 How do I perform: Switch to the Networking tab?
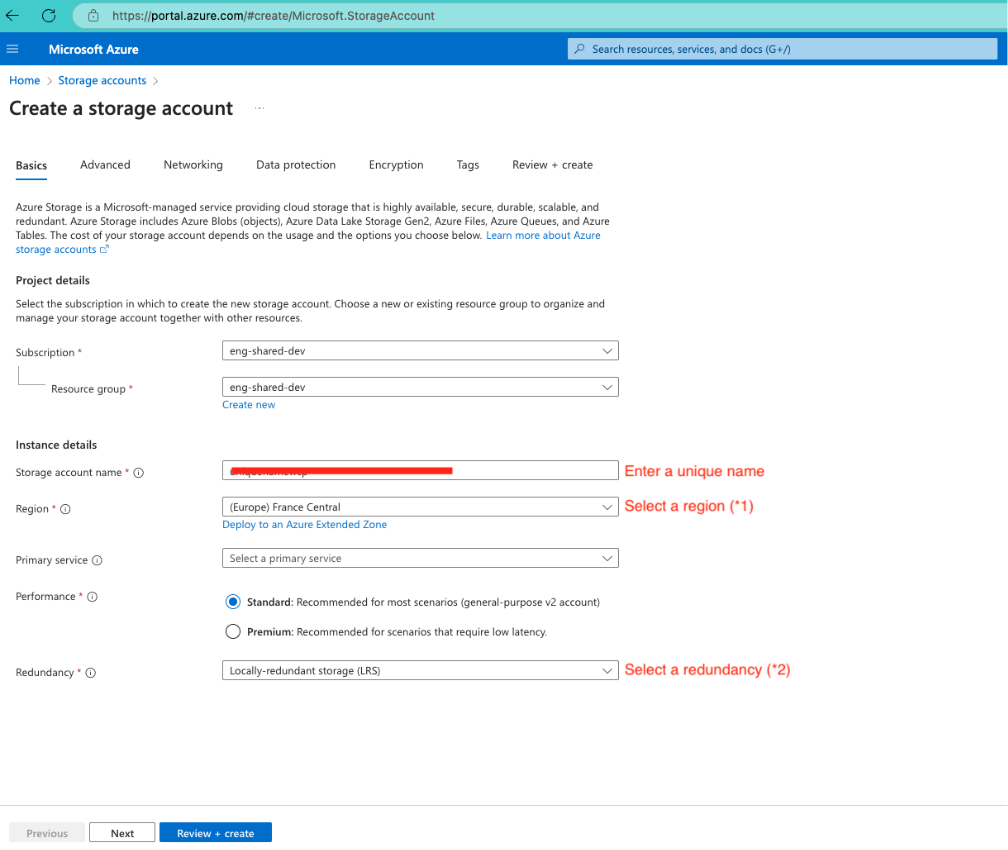192,165
